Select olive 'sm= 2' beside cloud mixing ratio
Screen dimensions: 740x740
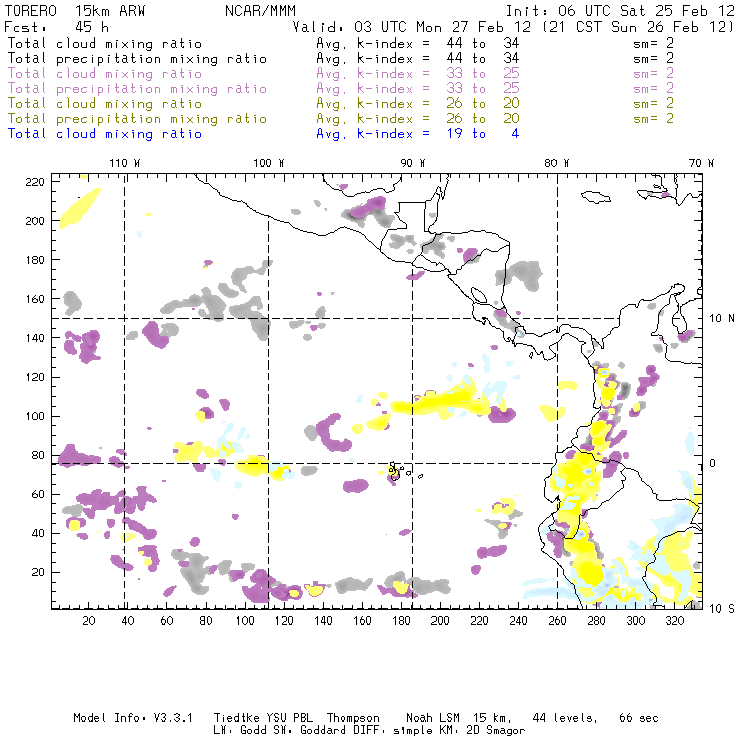click(x=653, y=104)
